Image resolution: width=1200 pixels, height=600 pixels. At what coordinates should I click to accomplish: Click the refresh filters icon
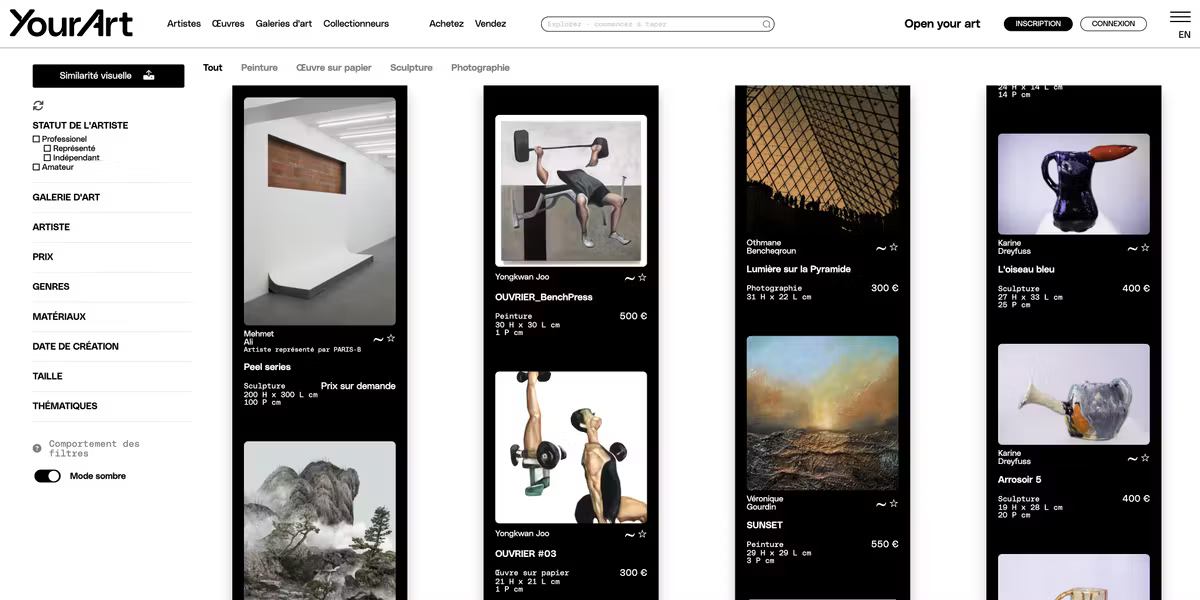coord(38,105)
